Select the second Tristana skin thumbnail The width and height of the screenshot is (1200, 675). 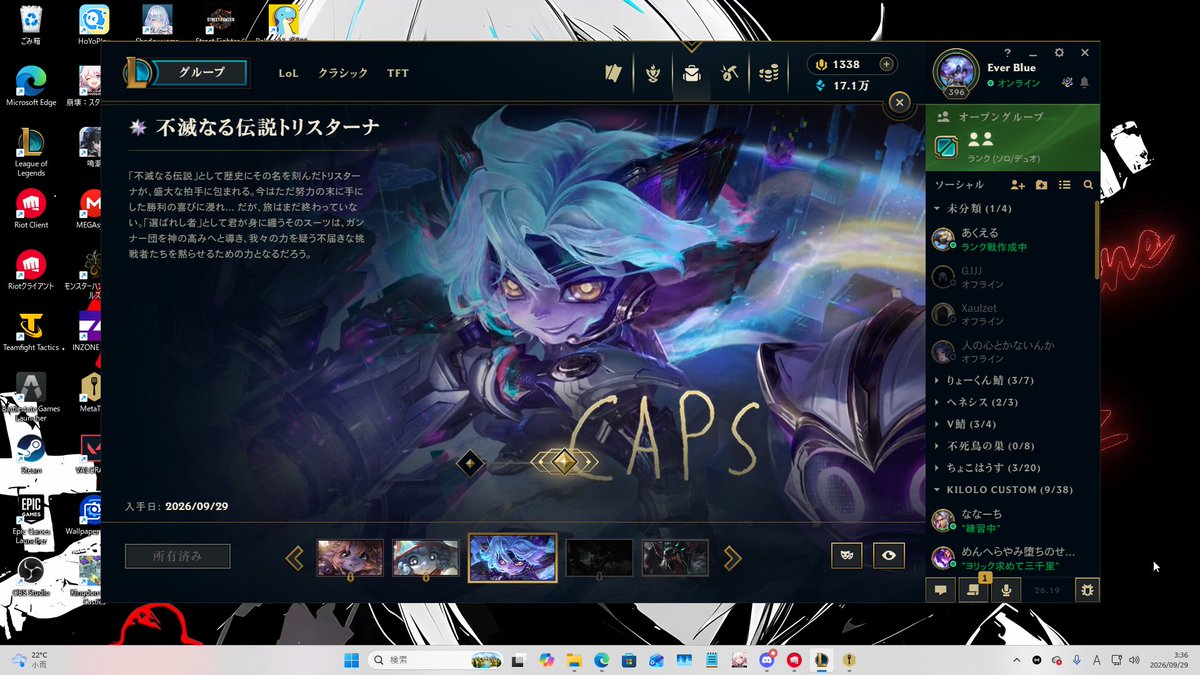pos(426,557)
